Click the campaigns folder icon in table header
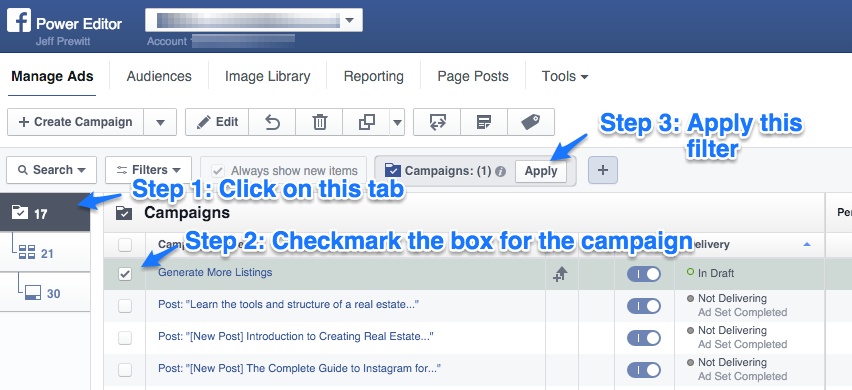 (x=124, y=213)
